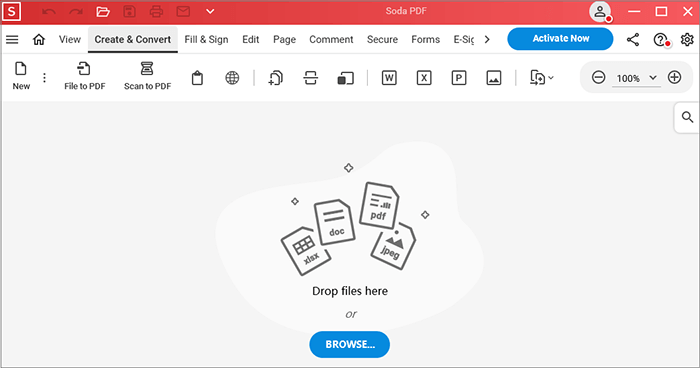The width and height of the screenshot is (700, 368).
Task: Convert PDF to Word icon
Action: (389, 78)
